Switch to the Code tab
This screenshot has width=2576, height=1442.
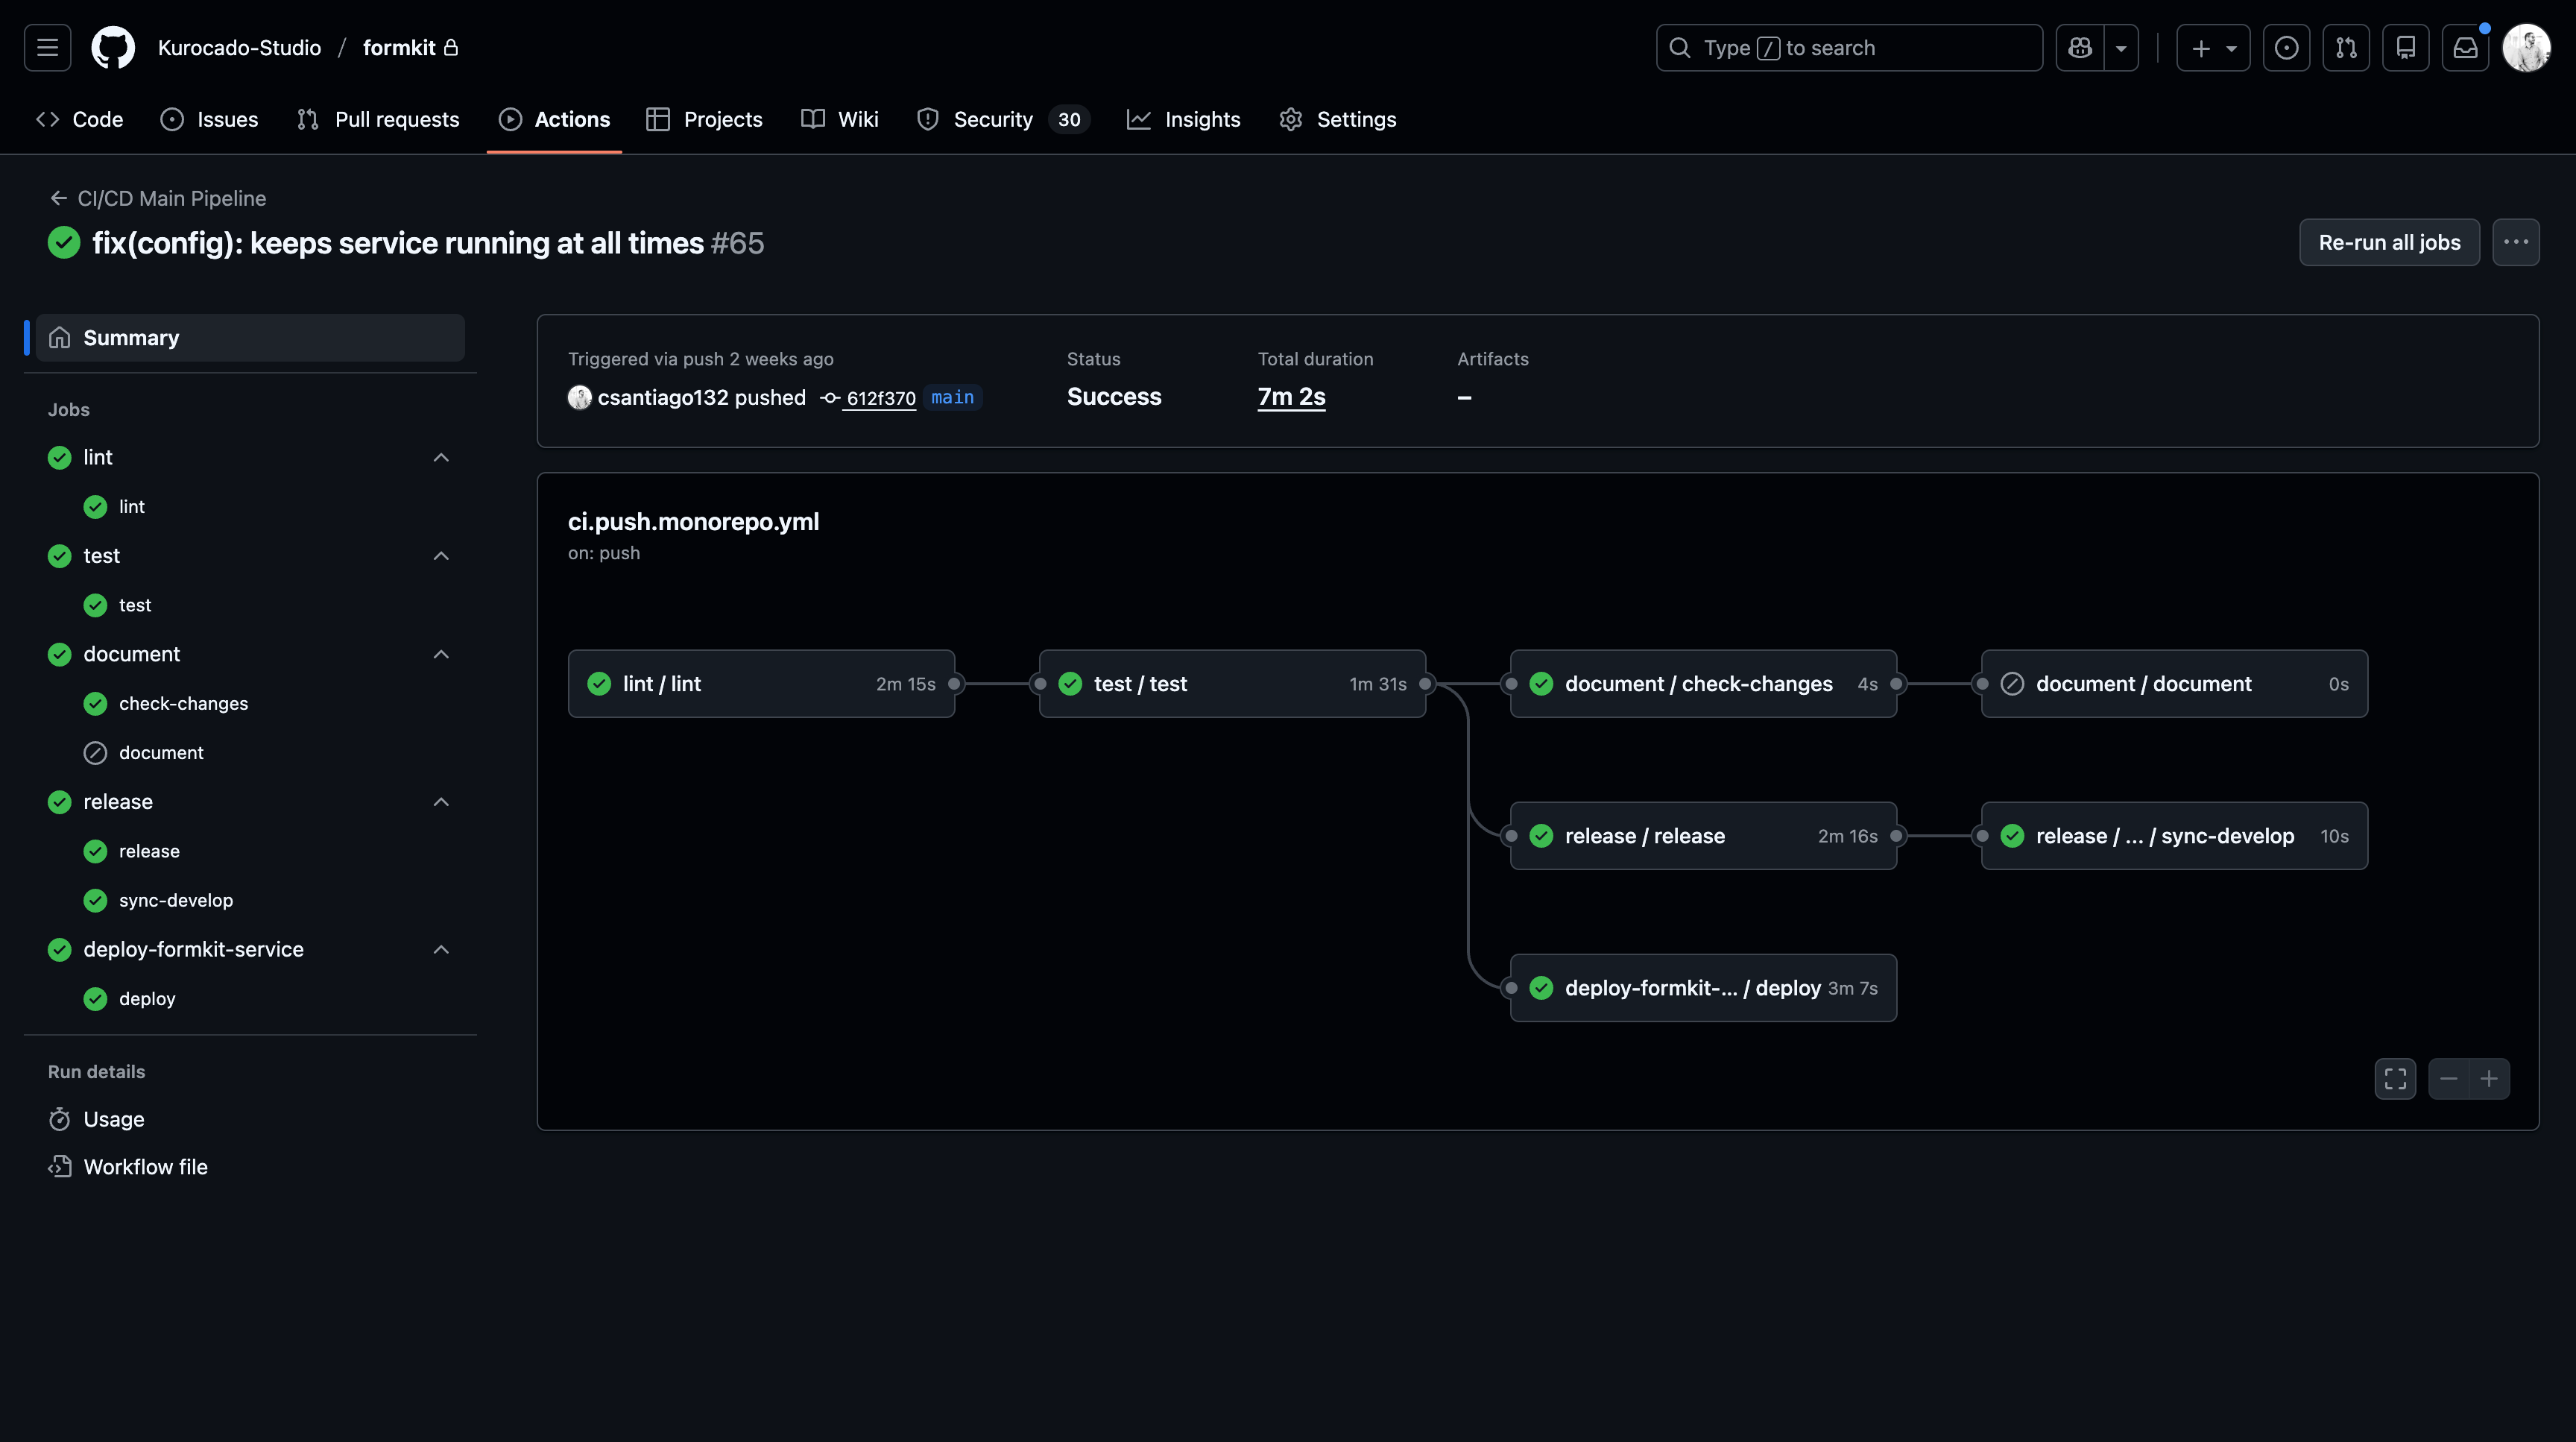(79, 119)
